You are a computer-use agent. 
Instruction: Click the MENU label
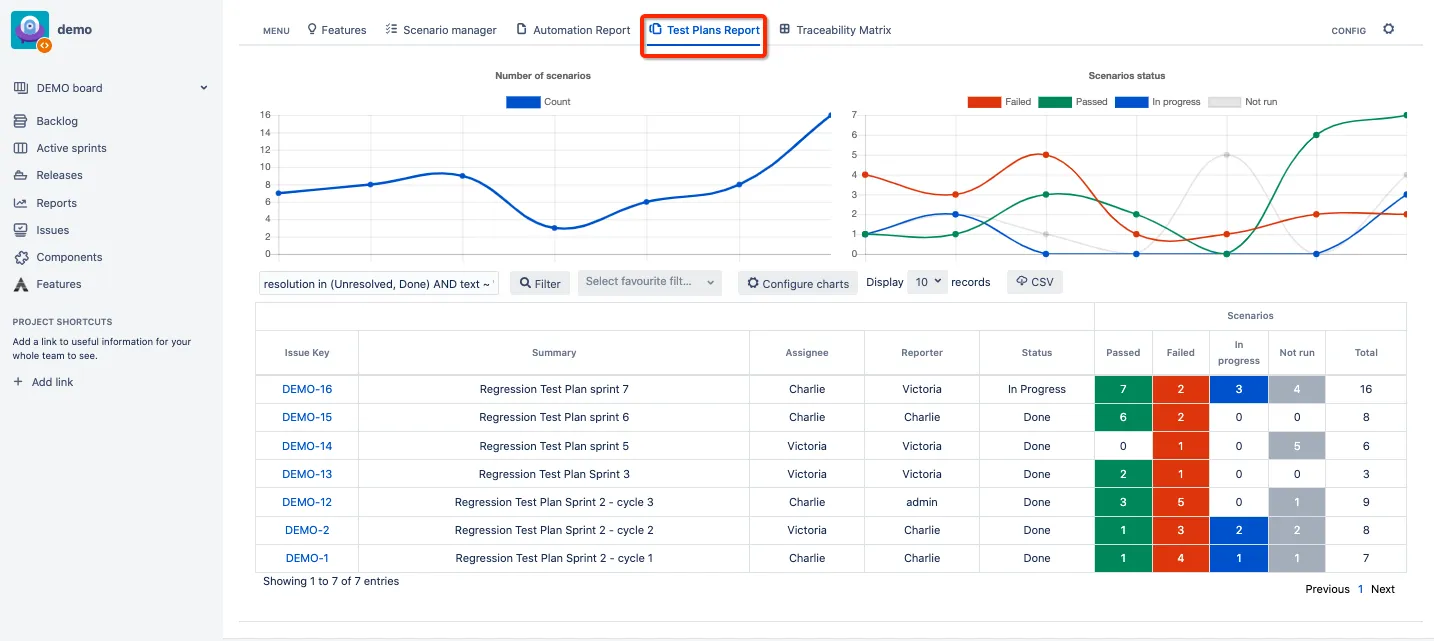click(x=276, y=31)
